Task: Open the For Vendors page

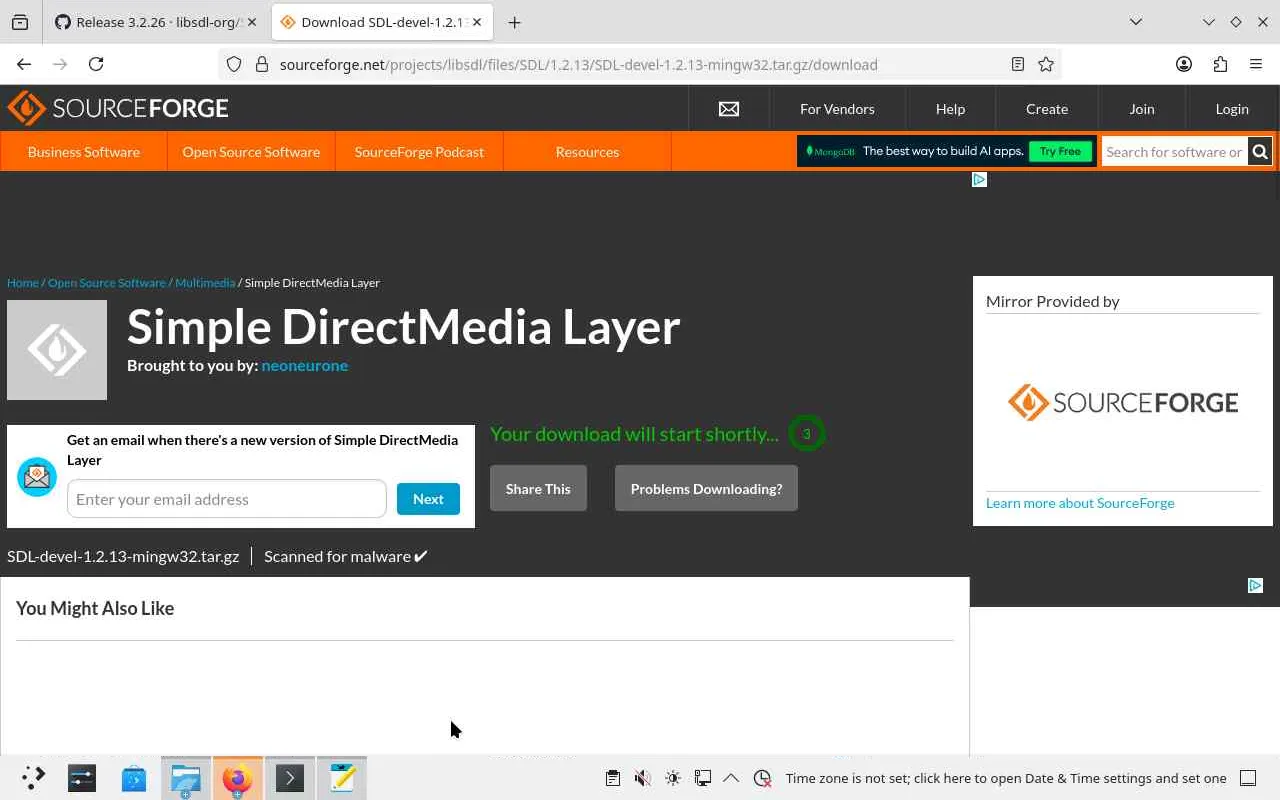Action: tap(837, 109)
